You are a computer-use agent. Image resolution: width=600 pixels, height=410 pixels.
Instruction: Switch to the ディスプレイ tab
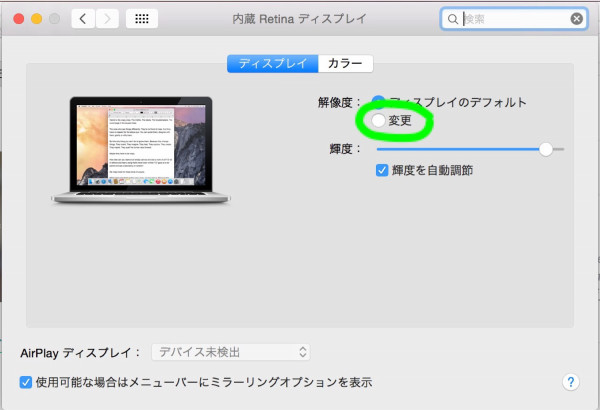click(273, 64)
